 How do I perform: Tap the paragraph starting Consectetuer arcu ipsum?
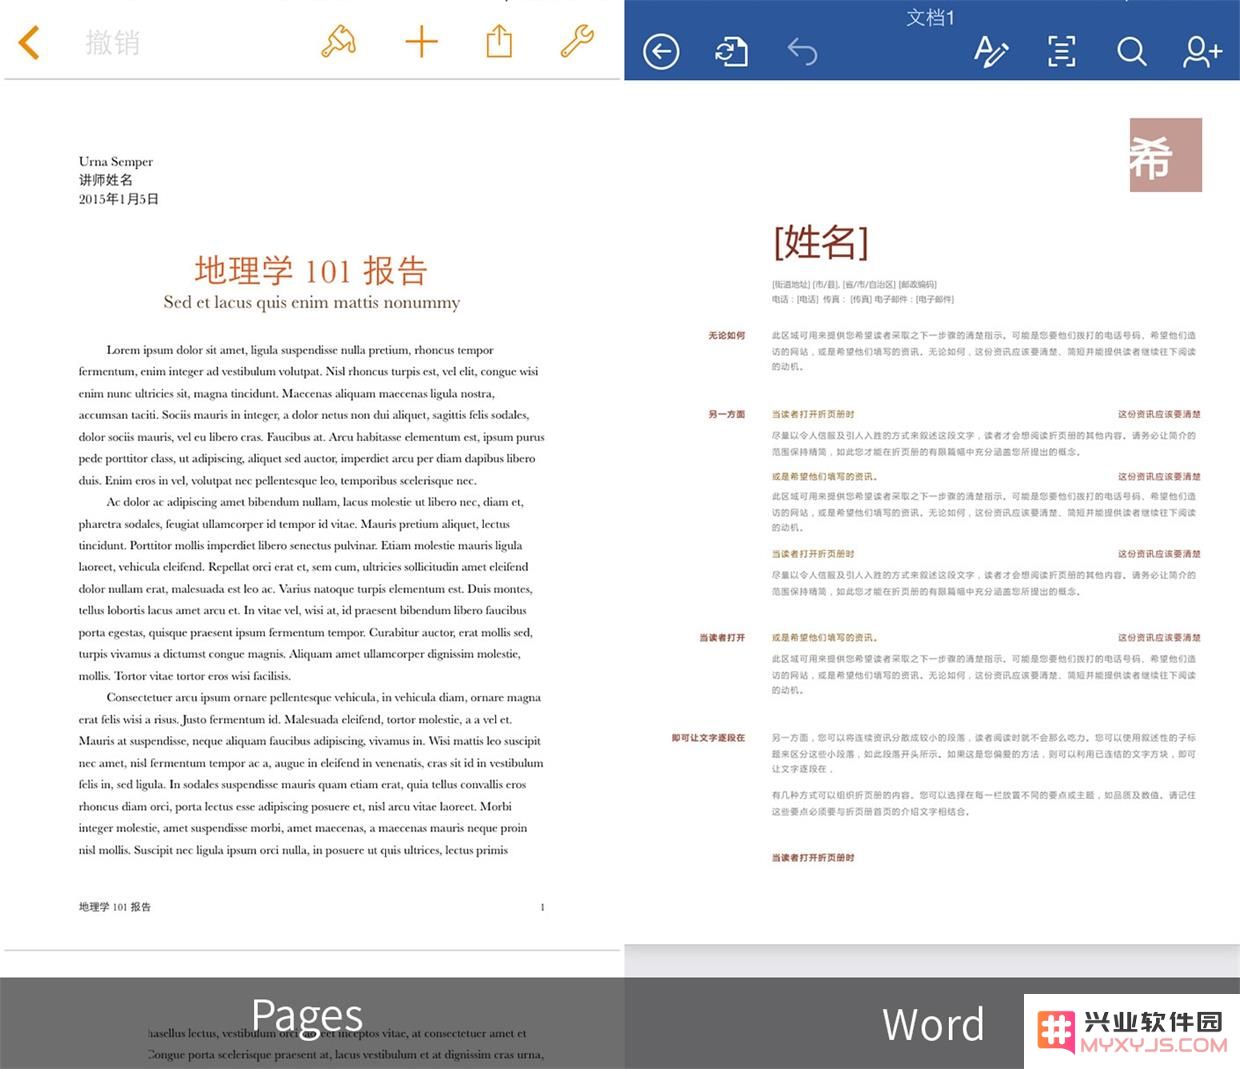[311, 773]
